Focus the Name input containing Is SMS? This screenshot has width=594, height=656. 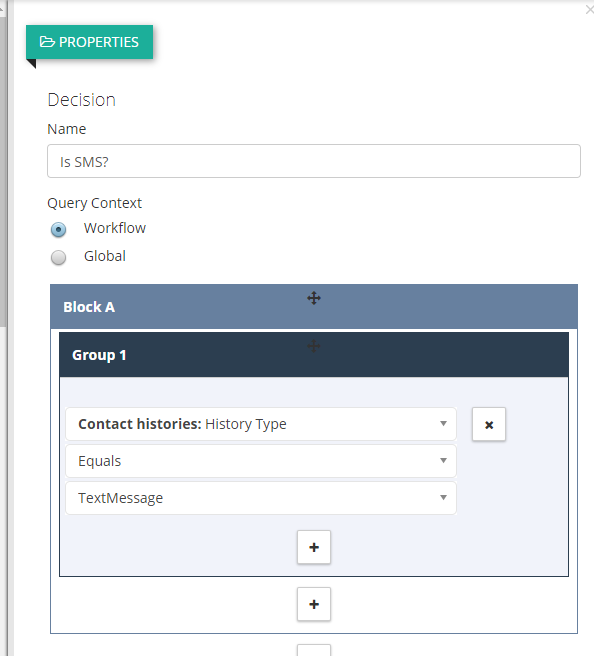314,161
